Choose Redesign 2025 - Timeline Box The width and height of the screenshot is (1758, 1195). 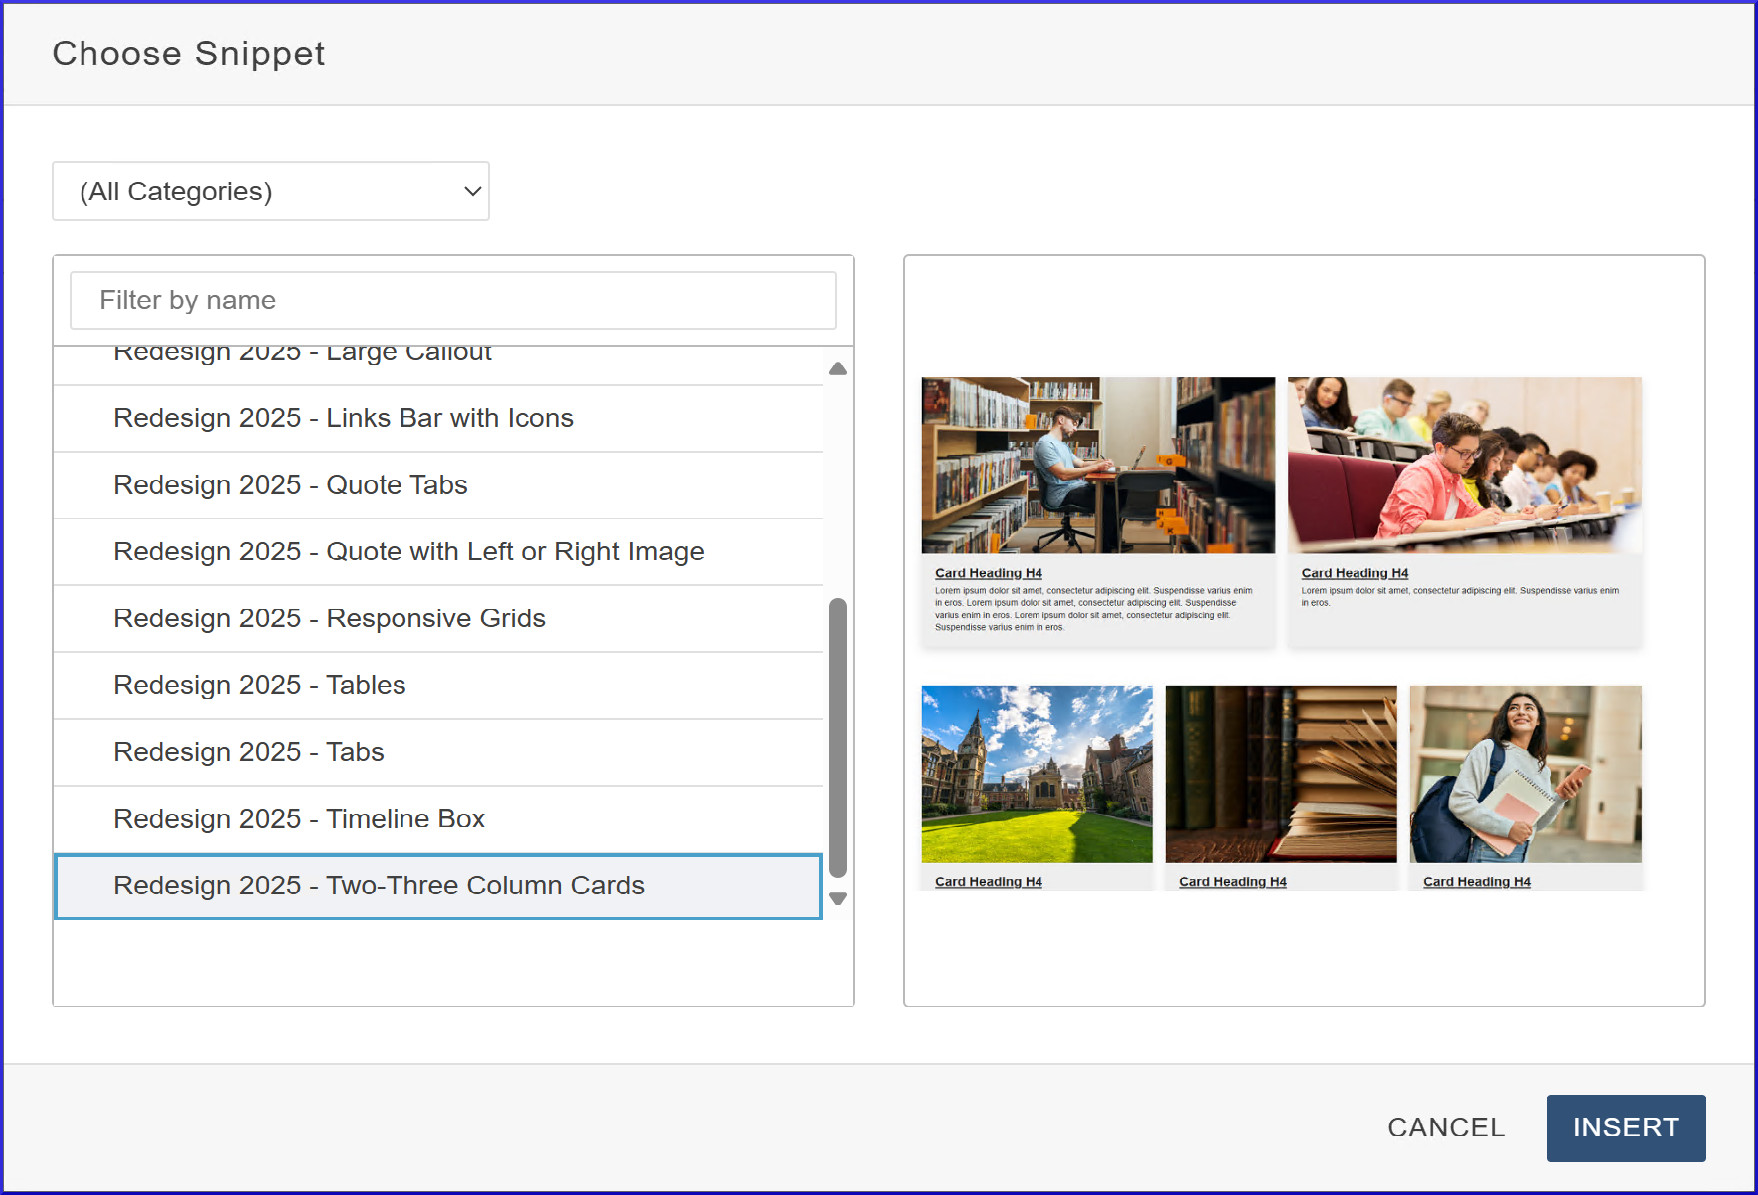point(298,819)
